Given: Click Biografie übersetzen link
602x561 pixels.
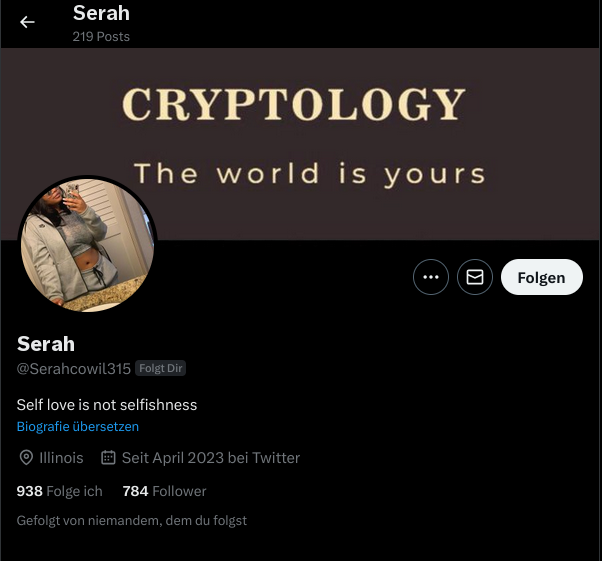Looking at the screenshot, I should tap(78, 427).
